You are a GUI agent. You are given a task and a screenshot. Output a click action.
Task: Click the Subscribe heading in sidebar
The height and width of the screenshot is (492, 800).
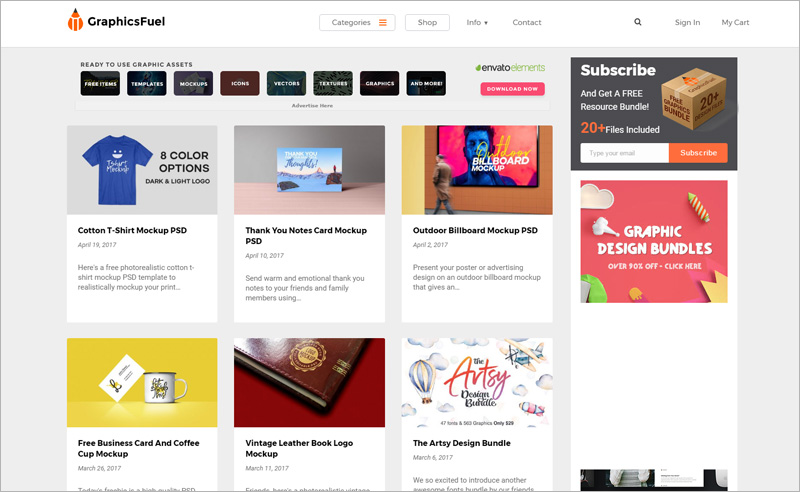[x=618, y=70]
